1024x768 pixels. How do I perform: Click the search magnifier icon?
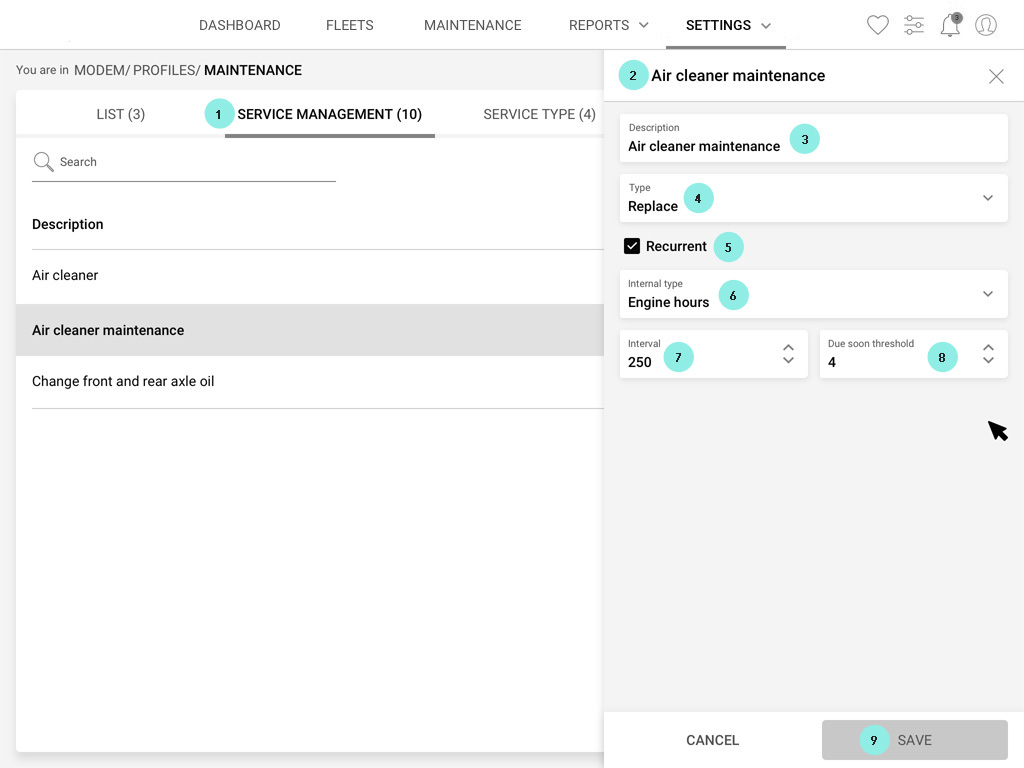coord(43,161)
